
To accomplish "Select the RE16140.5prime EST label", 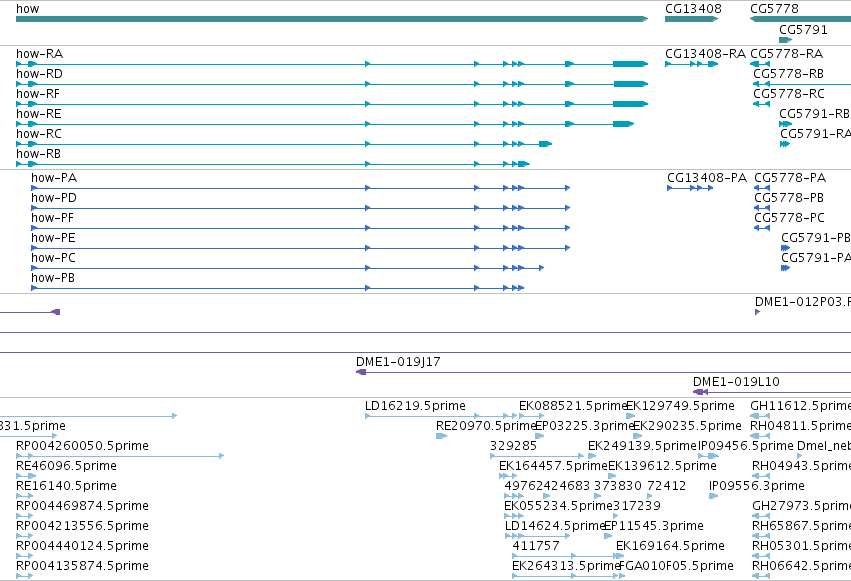I will click(66, 486).
